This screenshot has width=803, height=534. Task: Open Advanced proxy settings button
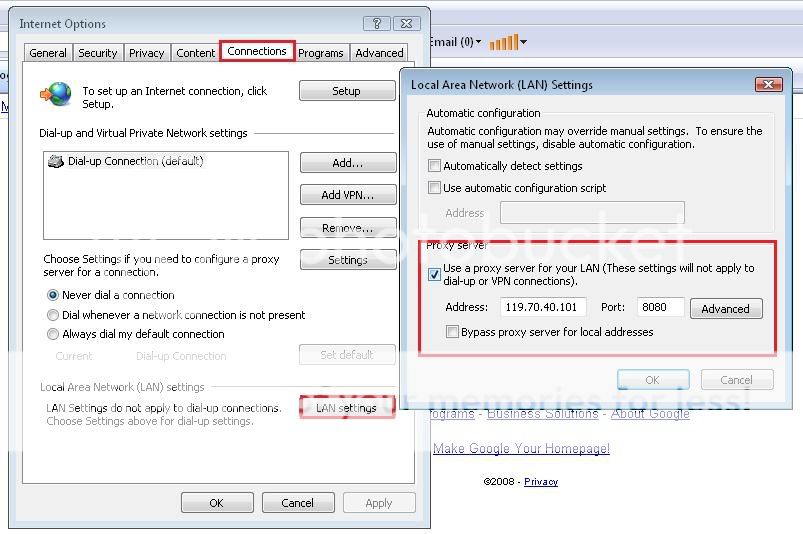click(725, 309)
